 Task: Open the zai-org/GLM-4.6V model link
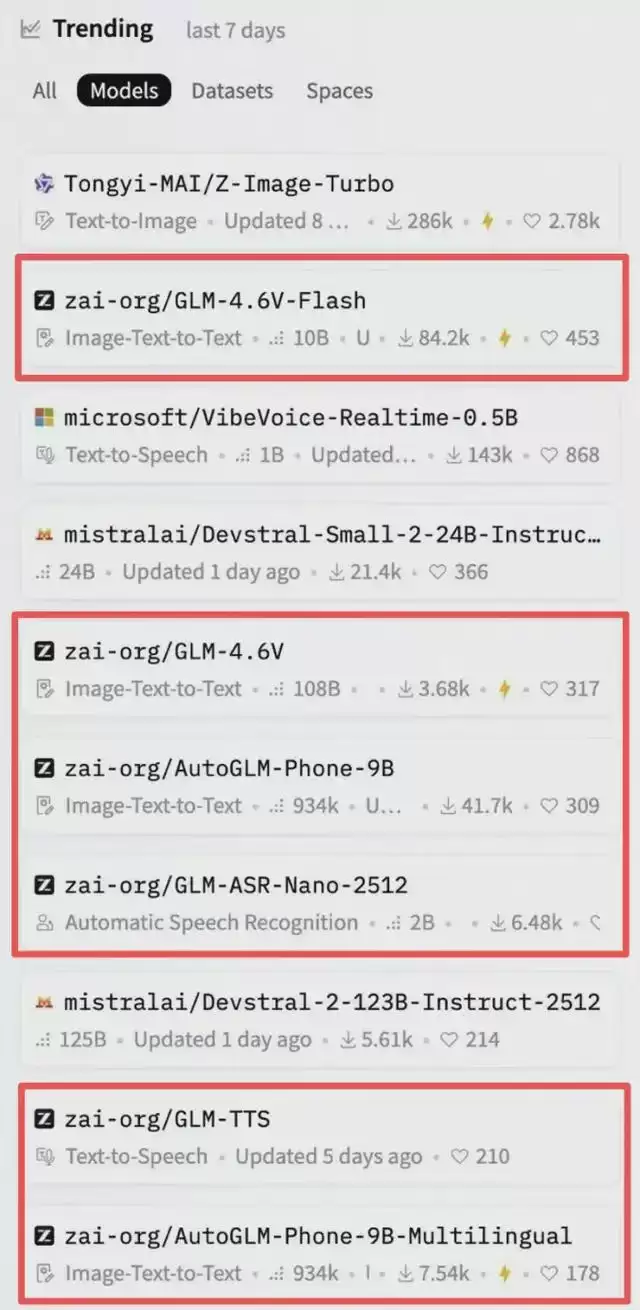click(174, 652)
